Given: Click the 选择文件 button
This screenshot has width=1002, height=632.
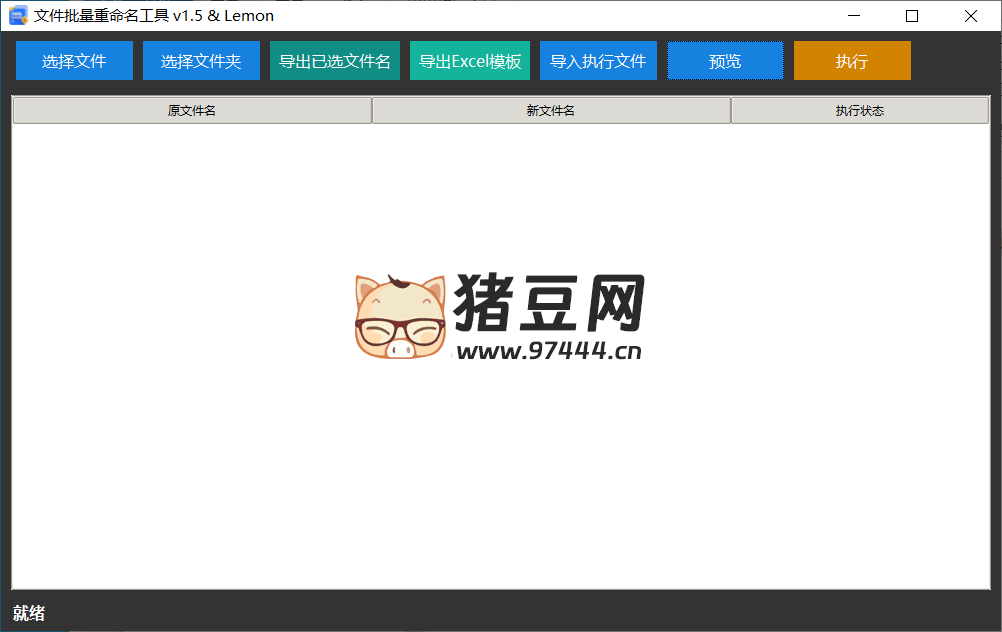Looking at the screenshot, I should click(x=74, y=61).
